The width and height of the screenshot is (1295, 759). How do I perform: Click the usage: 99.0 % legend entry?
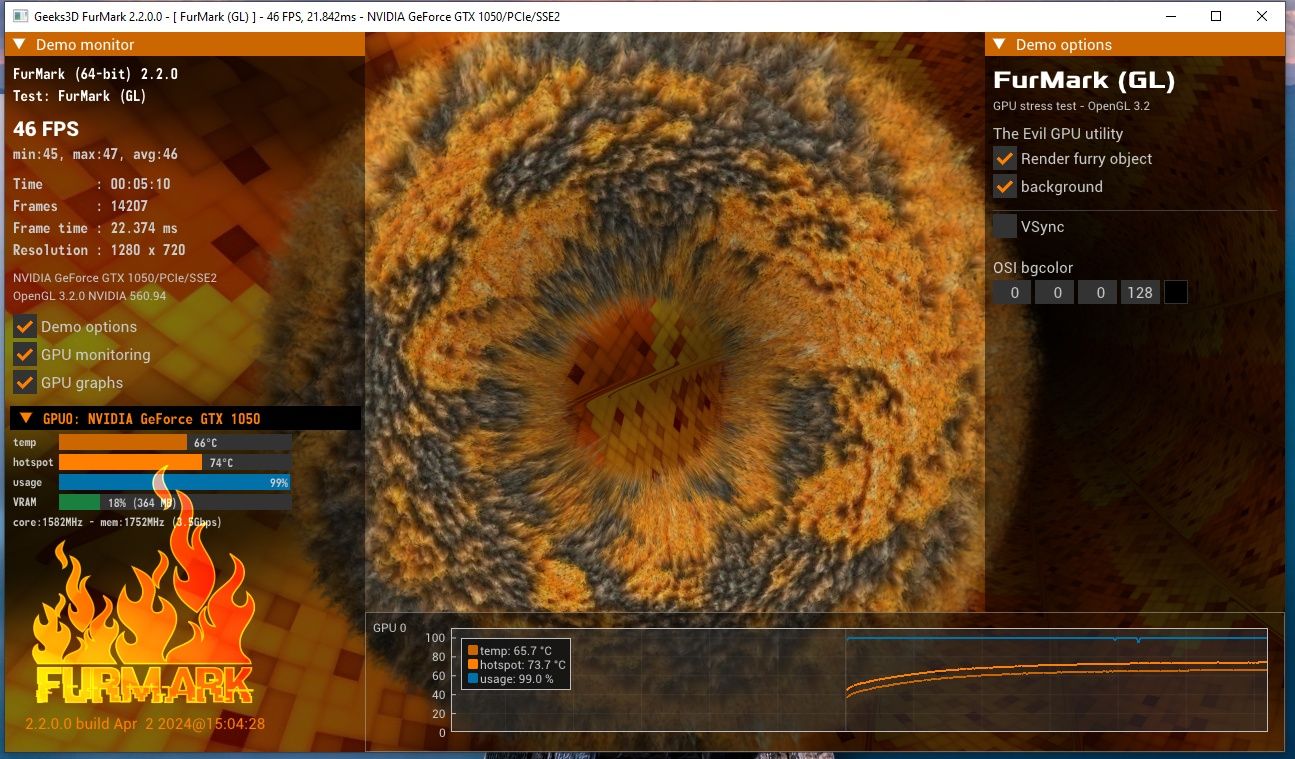(x=511, y=679)
